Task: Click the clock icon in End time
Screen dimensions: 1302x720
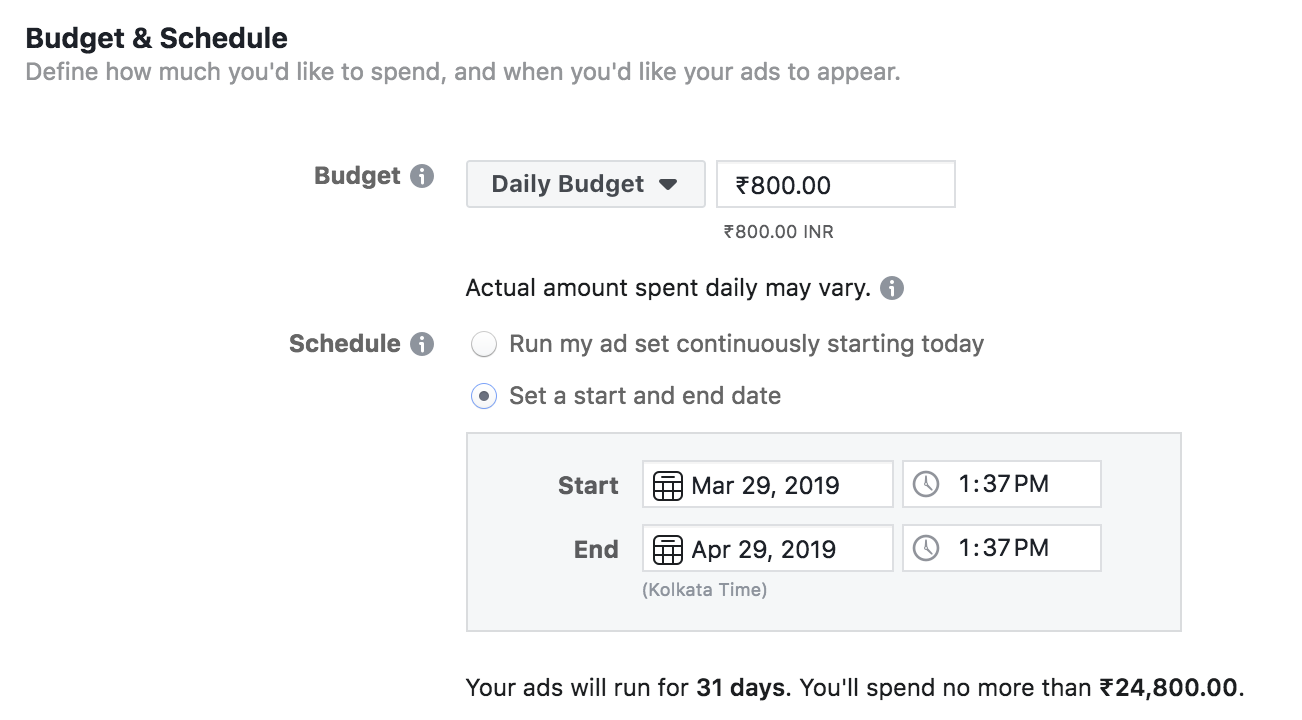Action: [x=926, y=549]
